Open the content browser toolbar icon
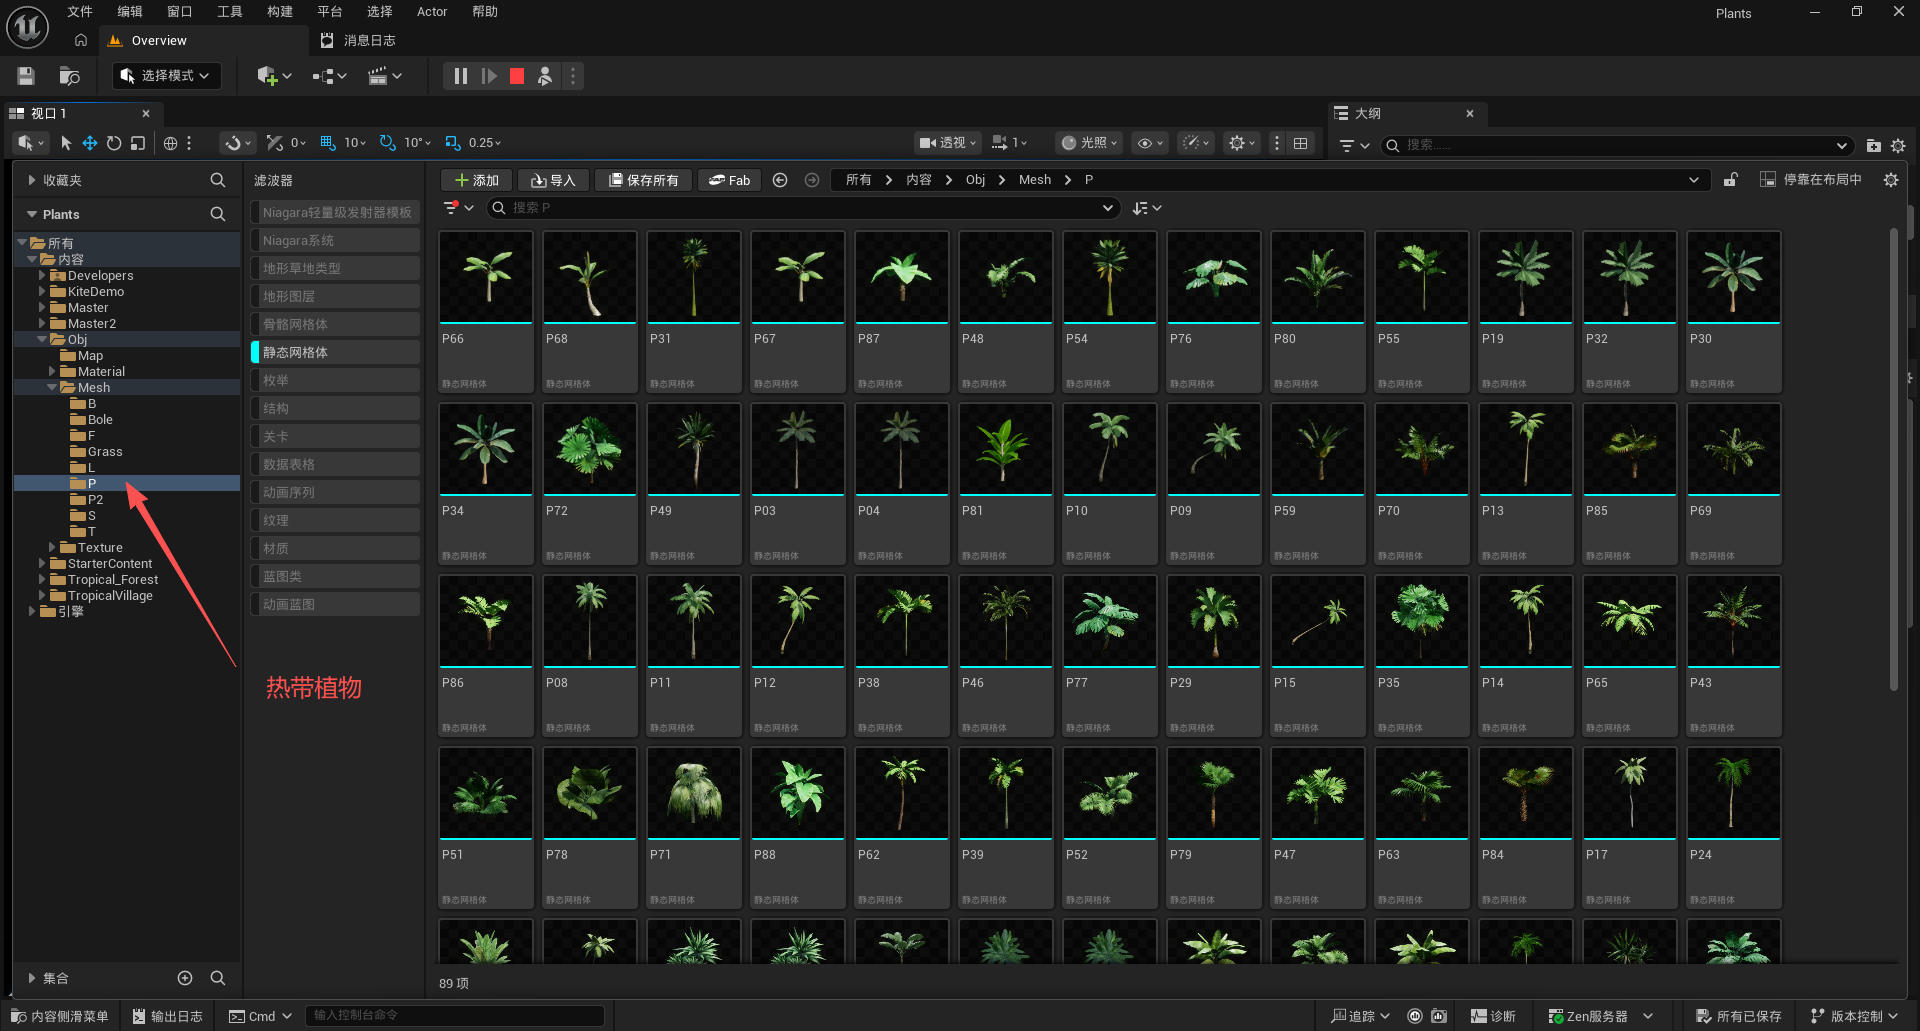Viewport: 1920px width, 1031px height. click(x=69, y=76)
